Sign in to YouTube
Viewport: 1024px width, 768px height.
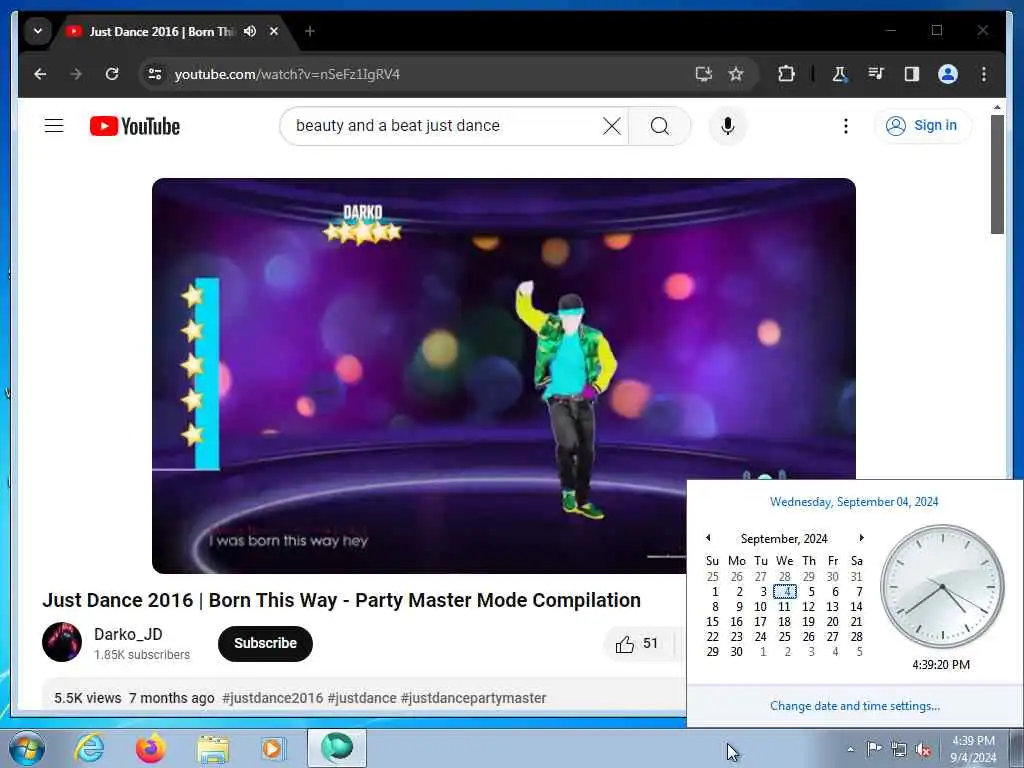point(922,125)
